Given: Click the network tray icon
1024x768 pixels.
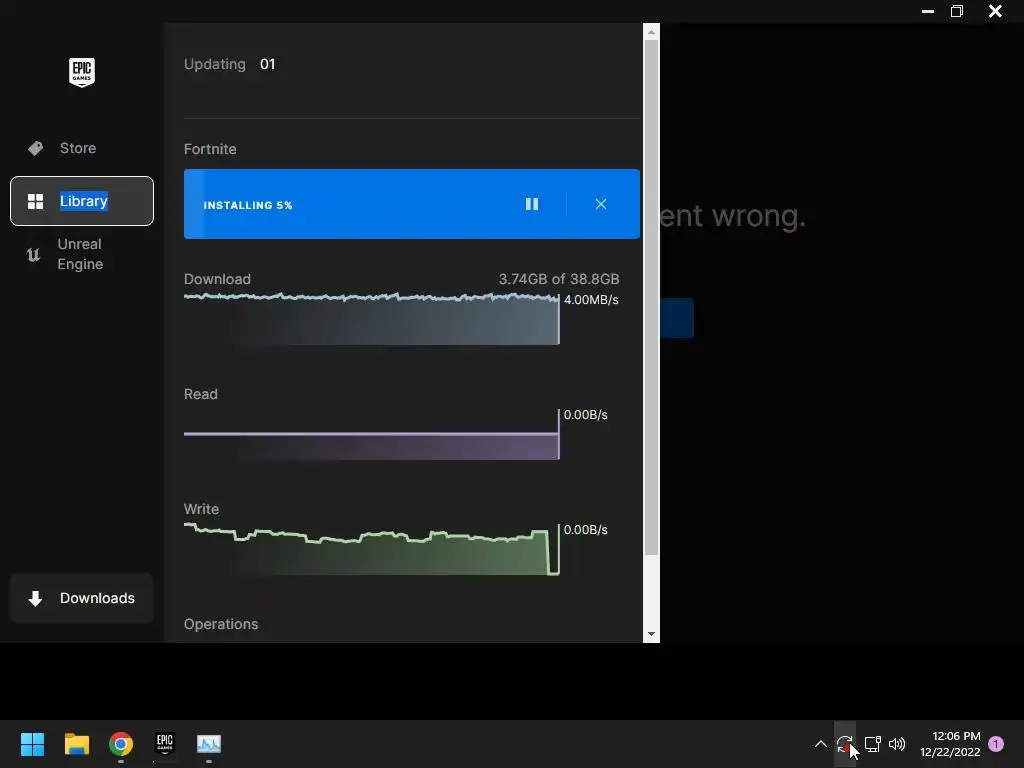Looking at the screenshot, I should 872,744.
